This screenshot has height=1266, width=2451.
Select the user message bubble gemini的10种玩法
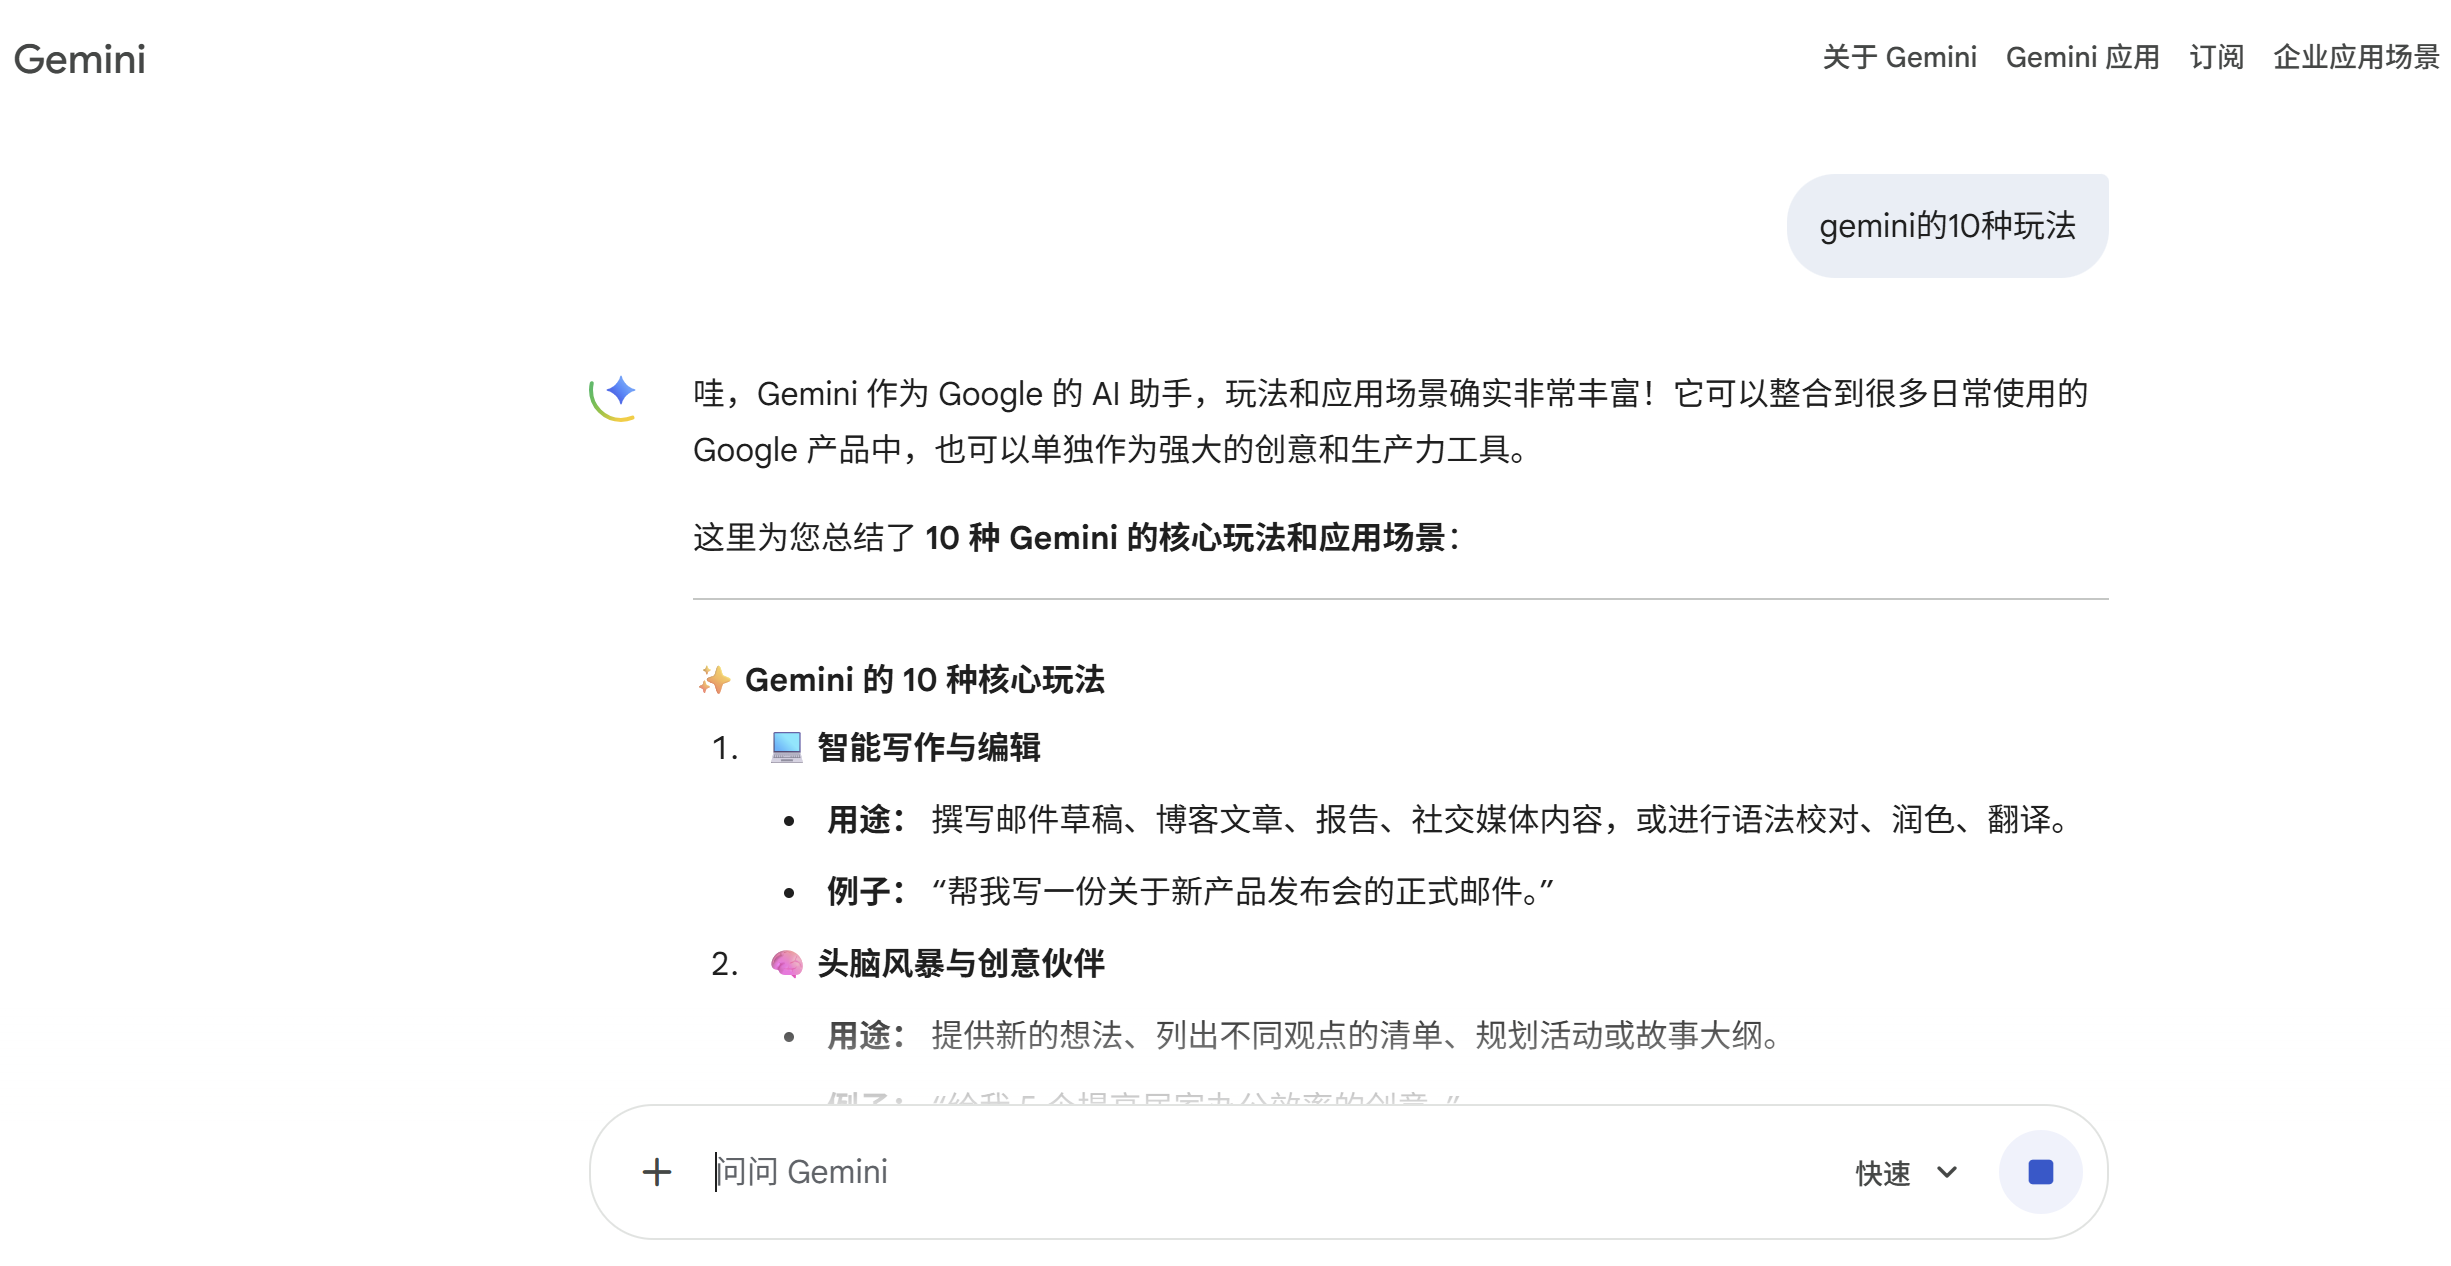(x=1945, y=226)
